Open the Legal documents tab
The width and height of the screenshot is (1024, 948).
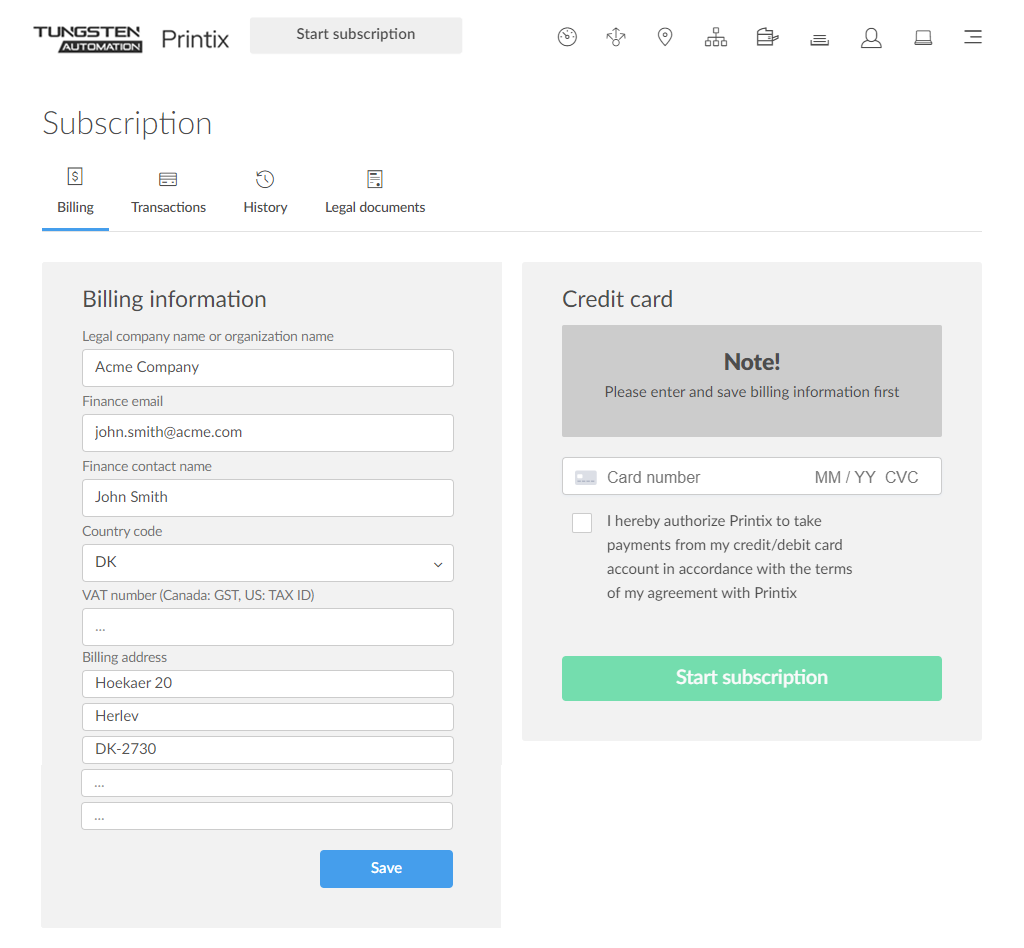point(375,193)
